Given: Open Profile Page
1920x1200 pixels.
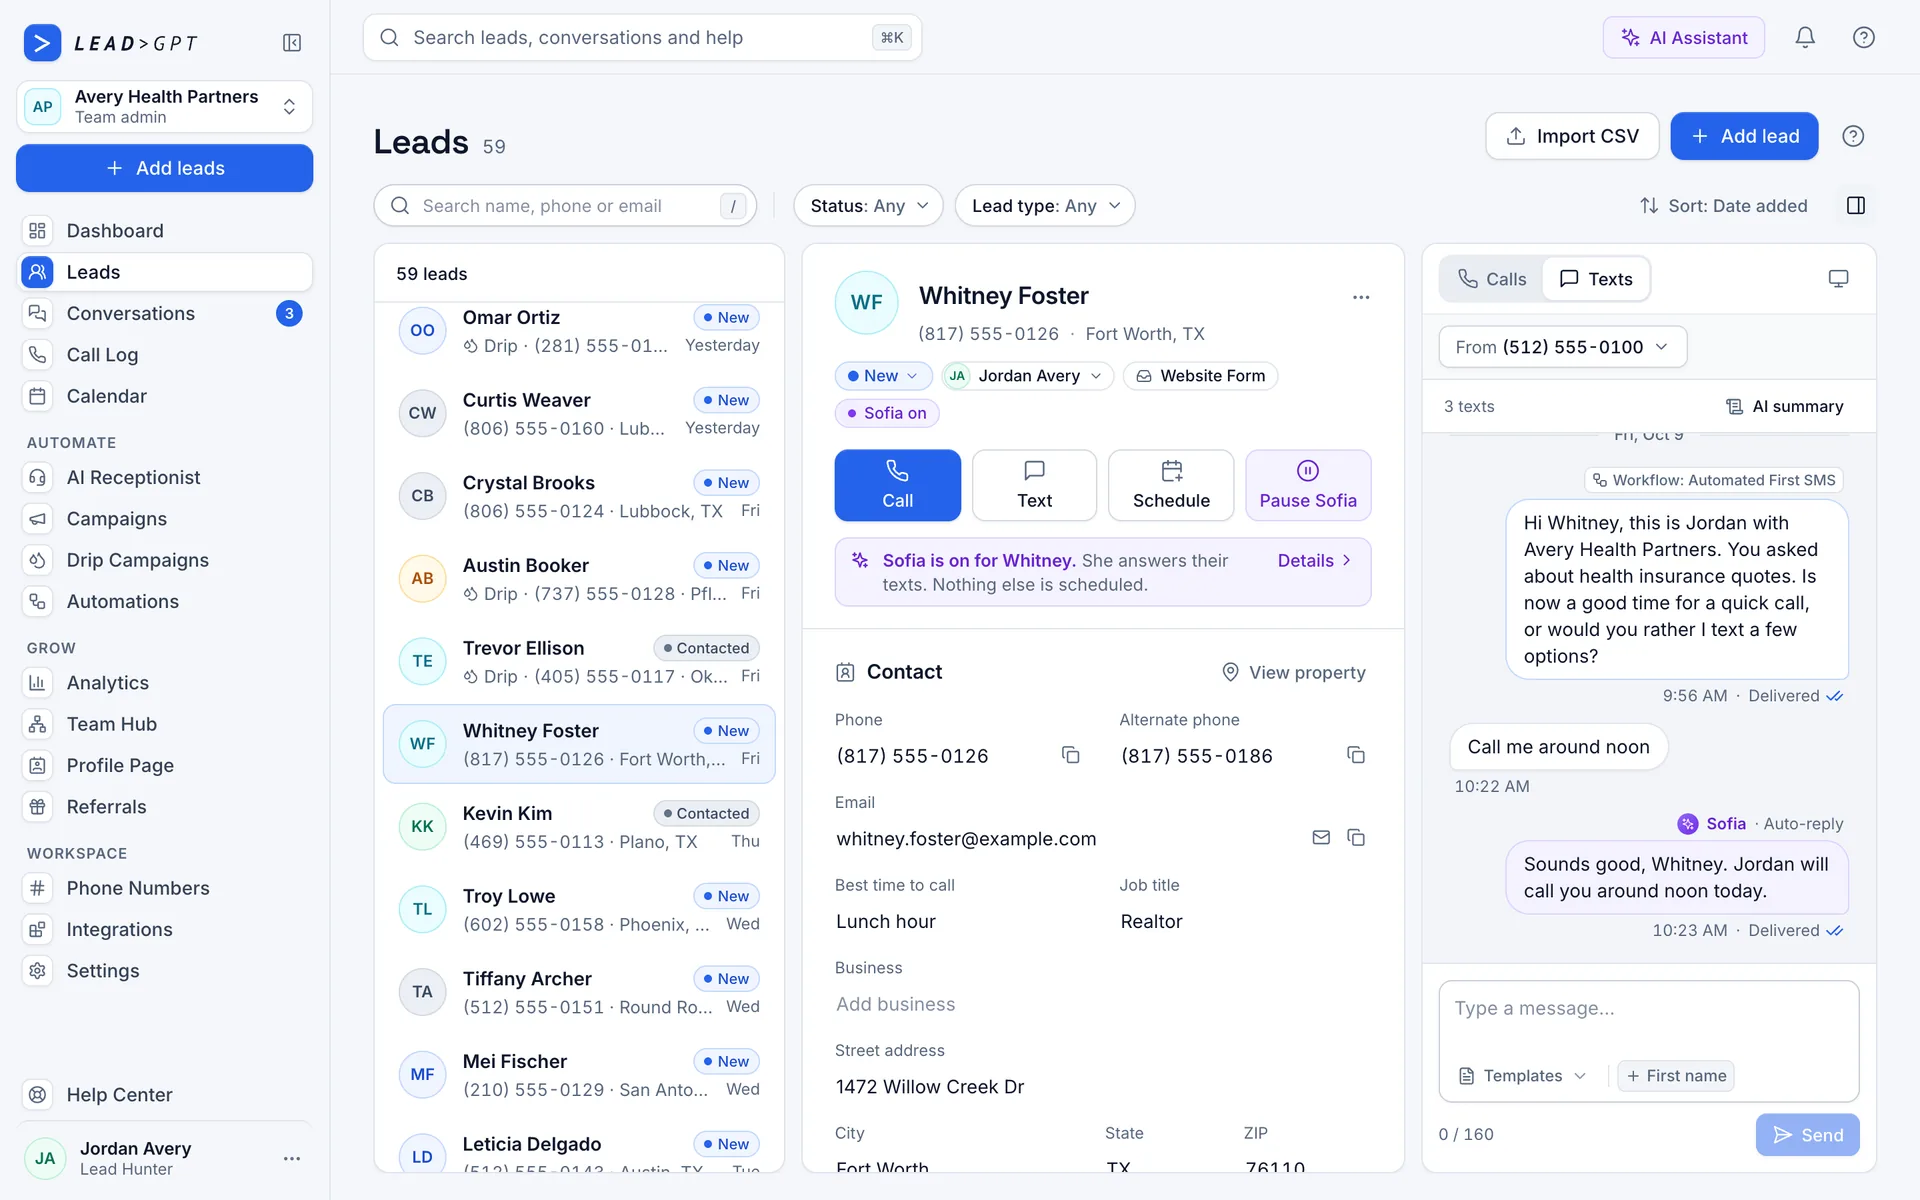Looking at the screenshot, I should [x=165, y=765].
